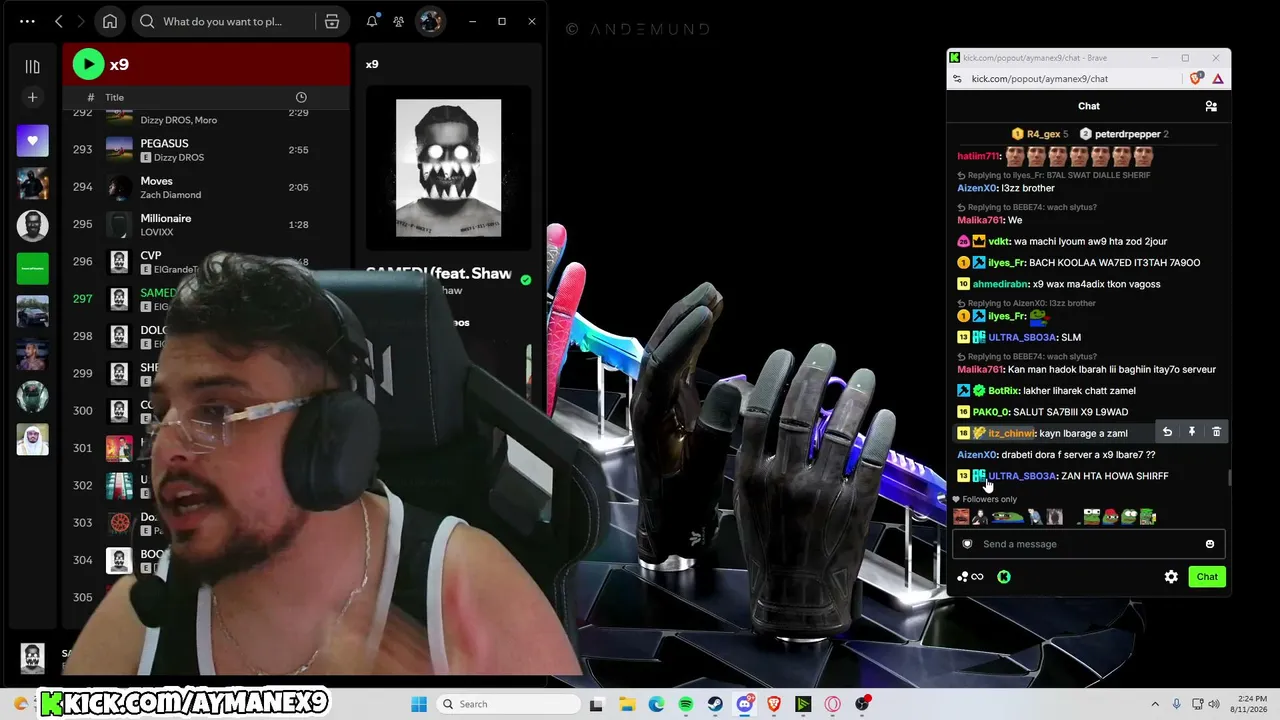This screenshot has height=720, width=1280.
Task: Open the chat users list icon
Action: [x=1211, y=106]
